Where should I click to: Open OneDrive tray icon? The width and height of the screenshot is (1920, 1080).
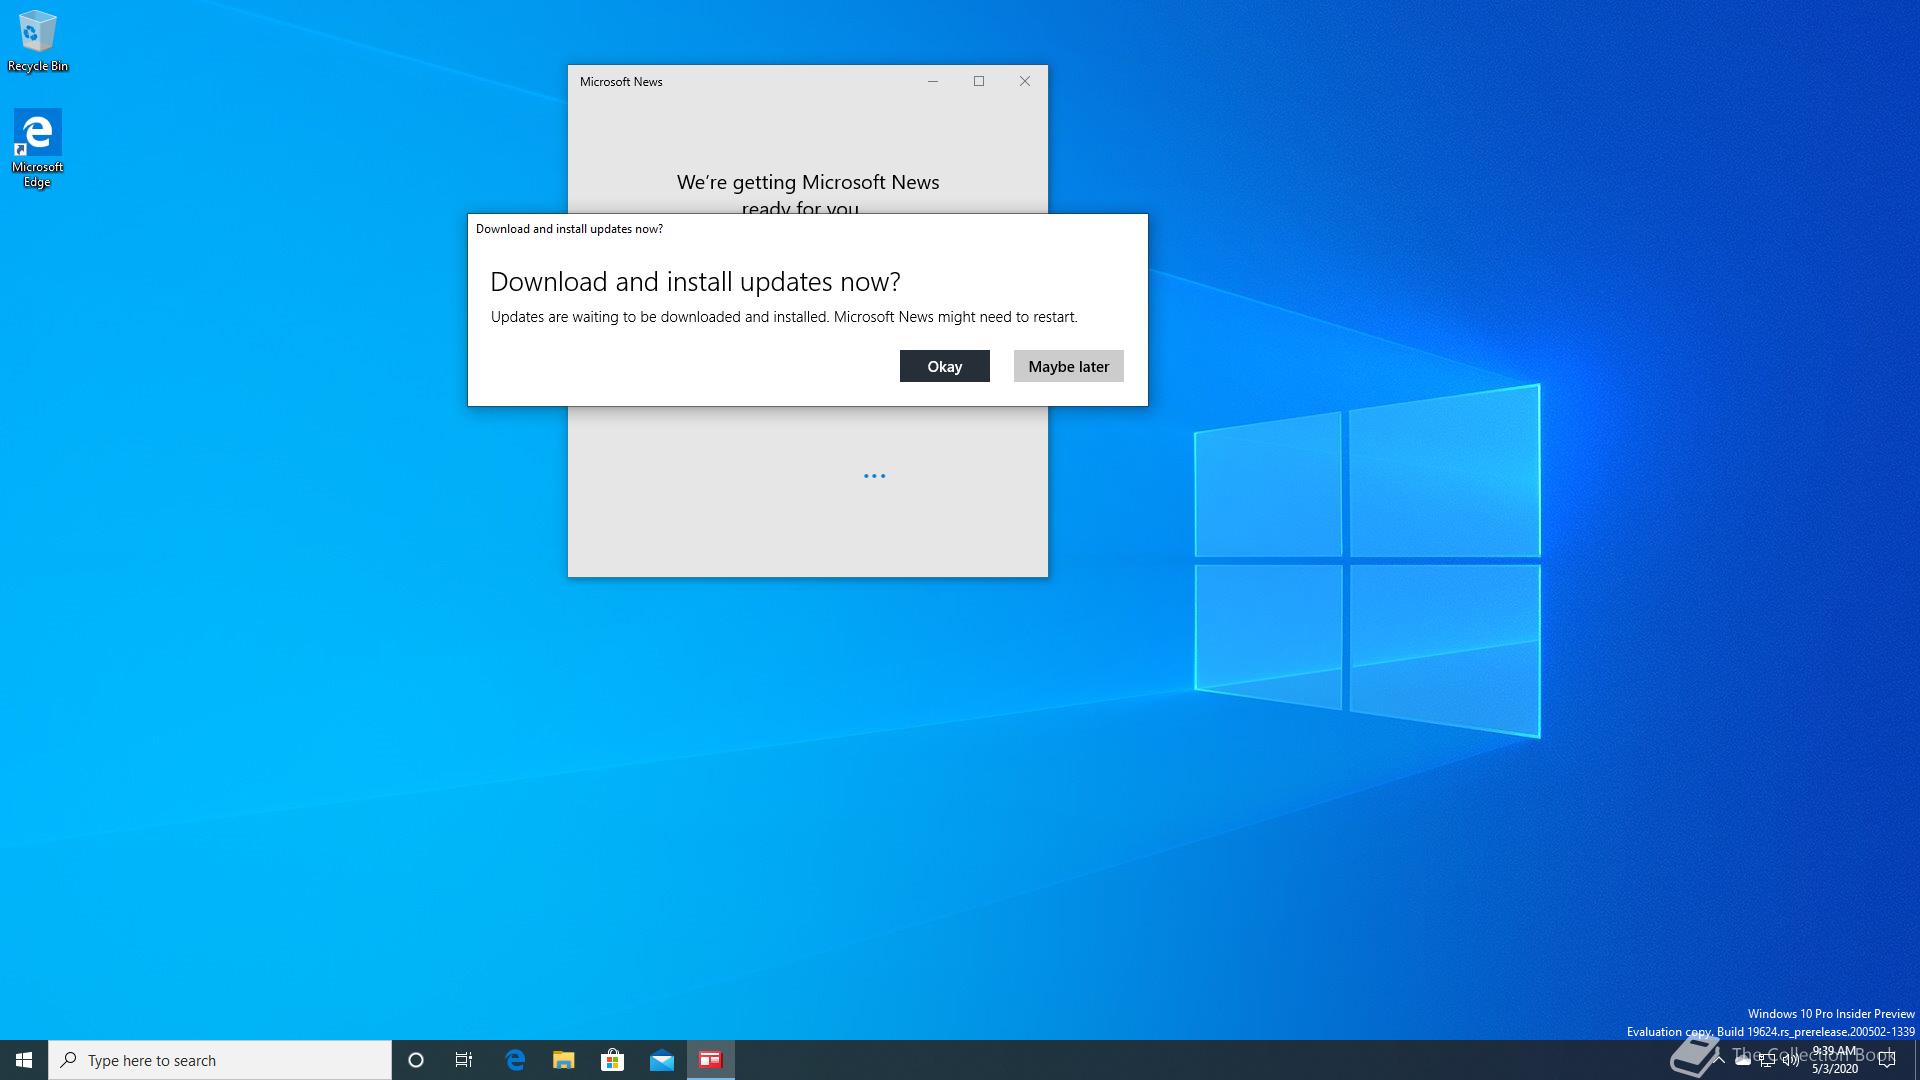[1743, 1060]
